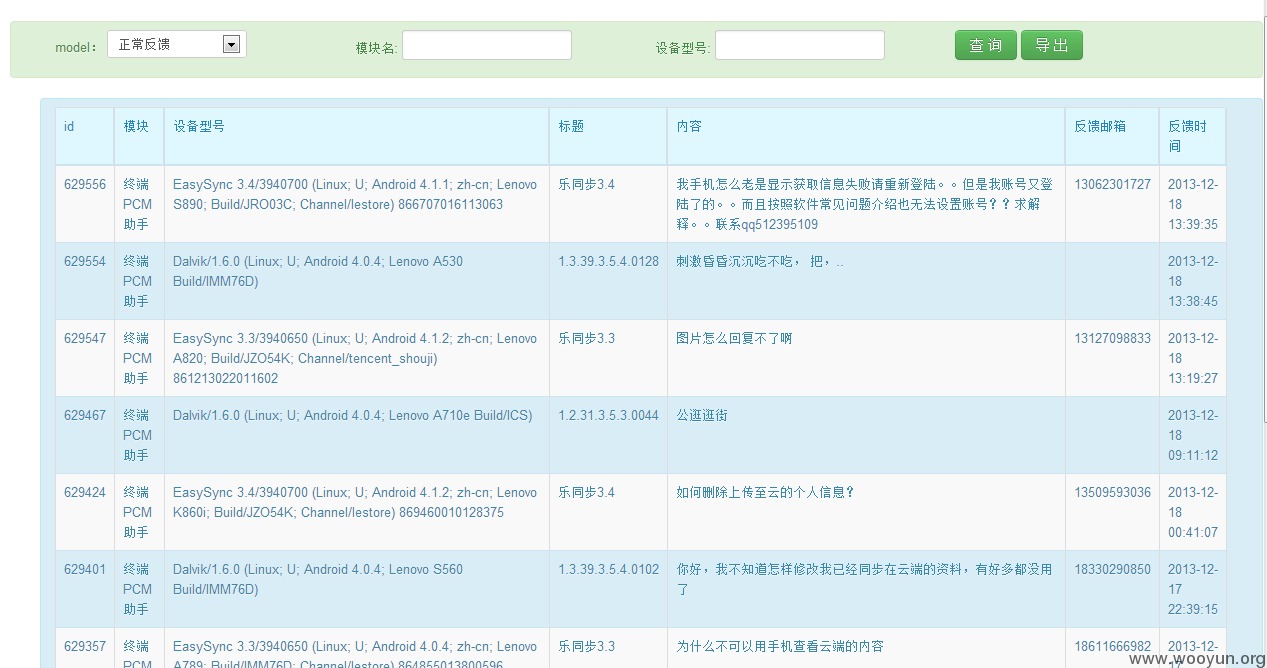This screenshot has width=1267, height=668.
Task: Click feedback email 18330290850
Action: (1113, 570)
